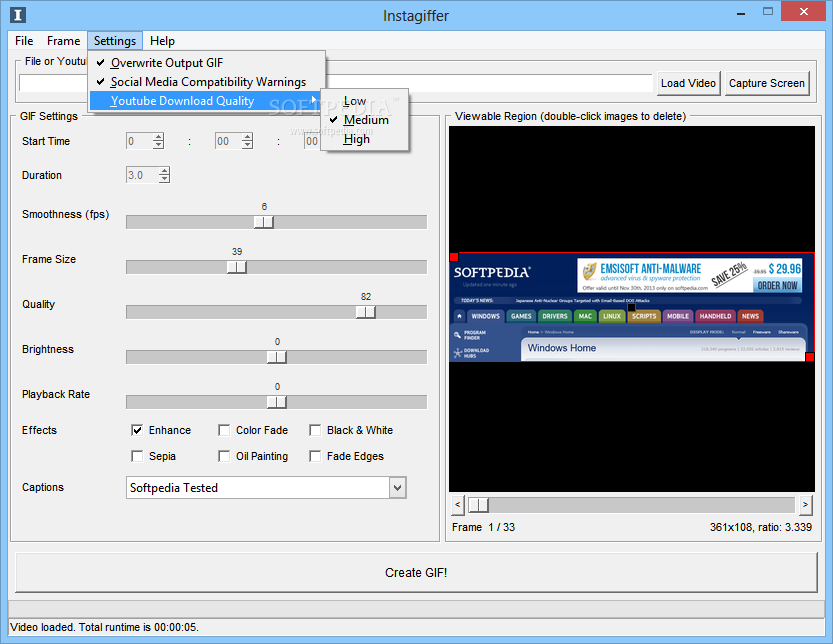
Task: Select Medium download quality
Action: (364, 120)
